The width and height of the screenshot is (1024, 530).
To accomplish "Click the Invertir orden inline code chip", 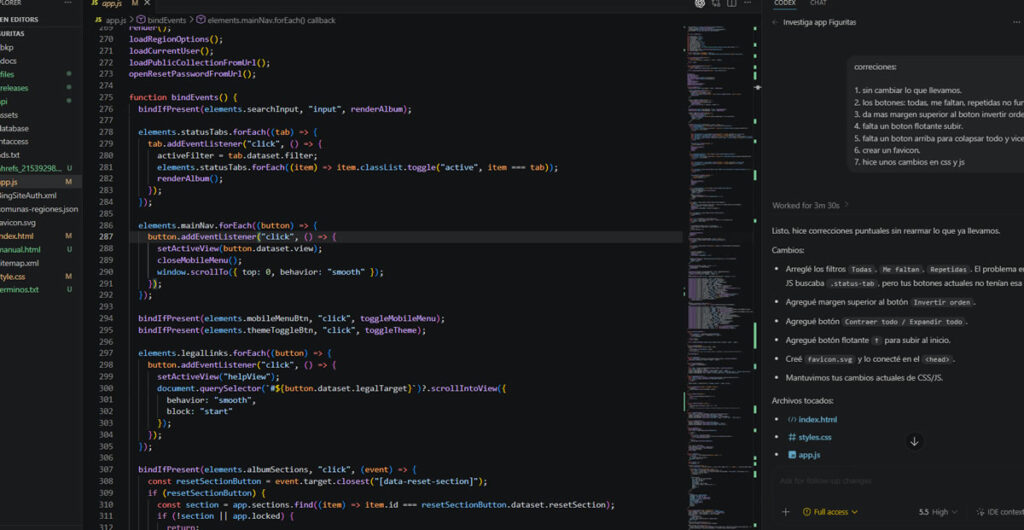I will [x=942, y=303].
